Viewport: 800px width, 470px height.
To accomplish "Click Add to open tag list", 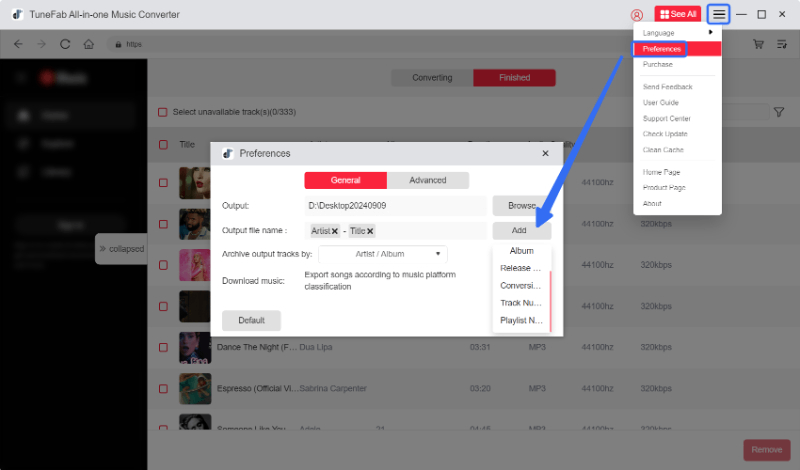I will point(521,230).
